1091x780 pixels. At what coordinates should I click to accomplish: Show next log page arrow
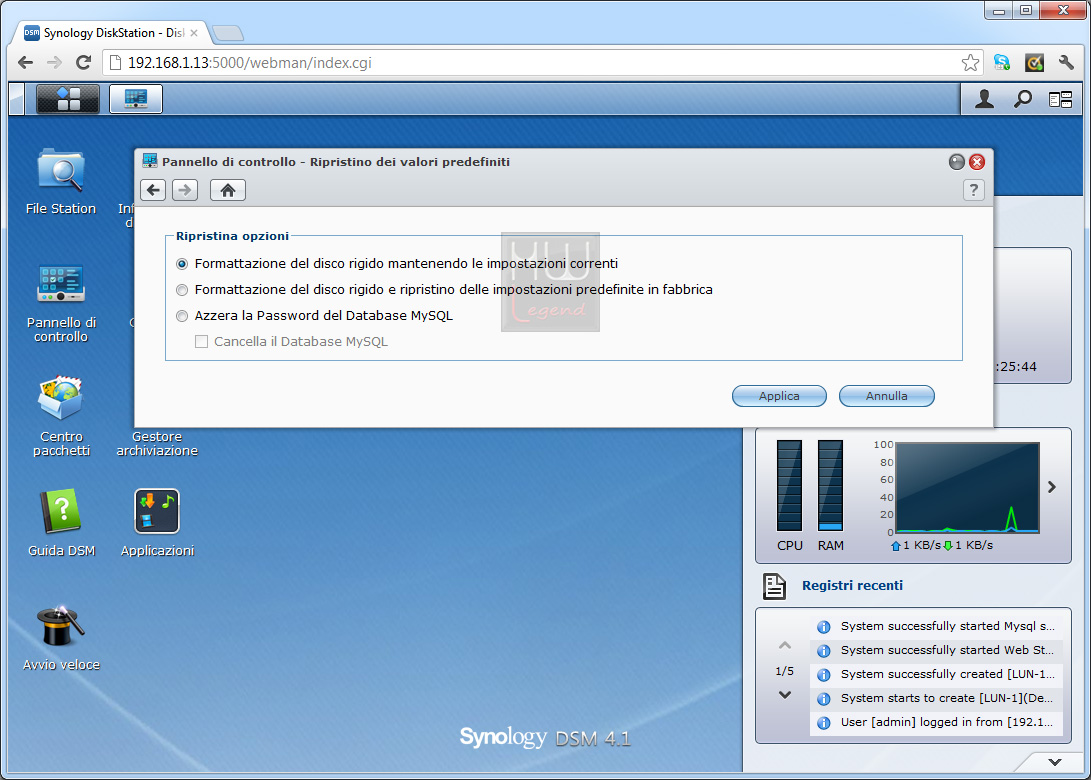[x=785, y=694]
